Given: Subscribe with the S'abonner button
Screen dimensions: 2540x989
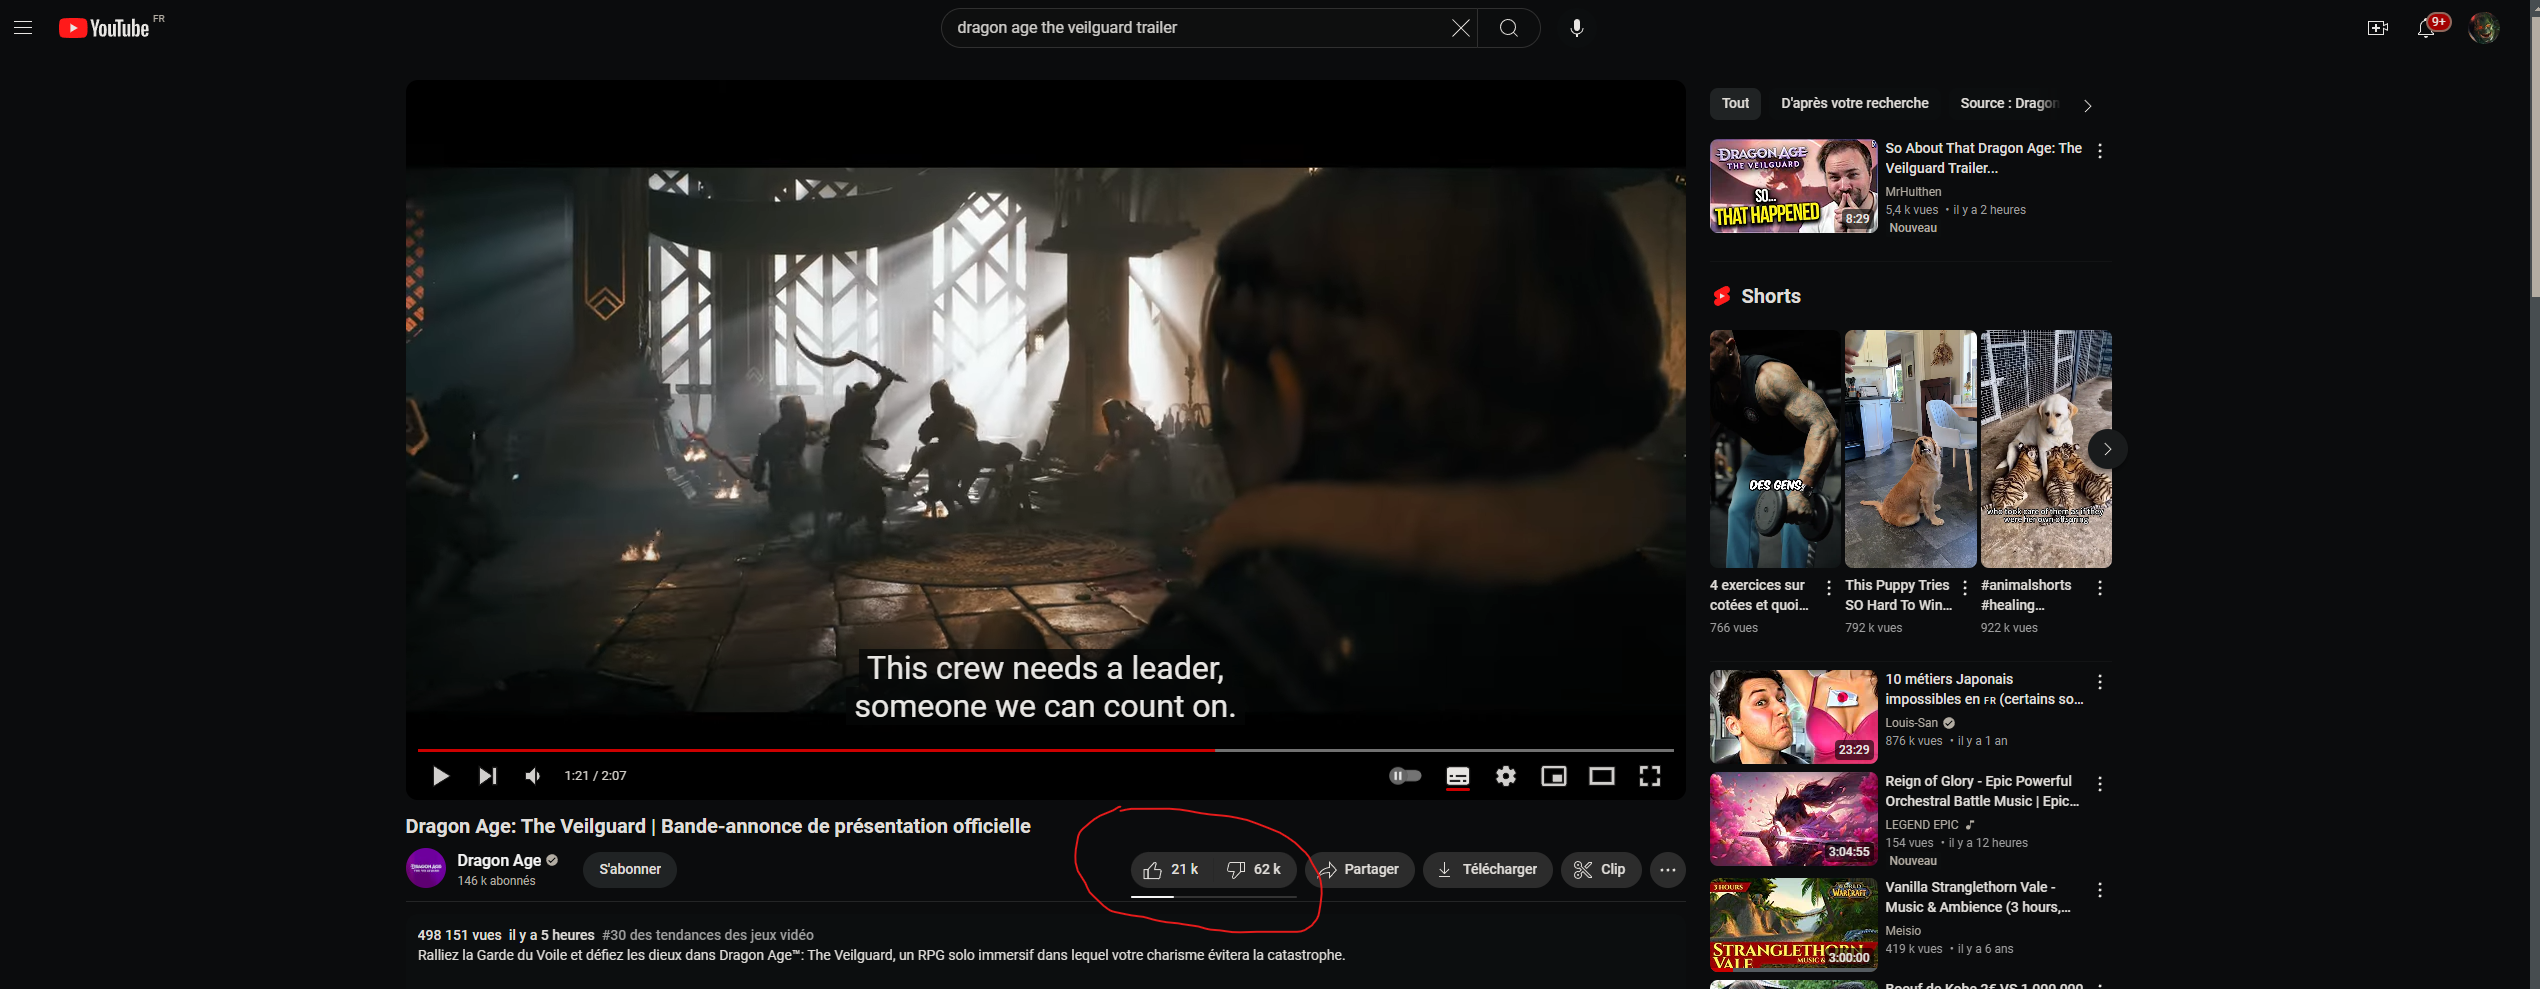Looking at the screenshot, I should point(630,869).
